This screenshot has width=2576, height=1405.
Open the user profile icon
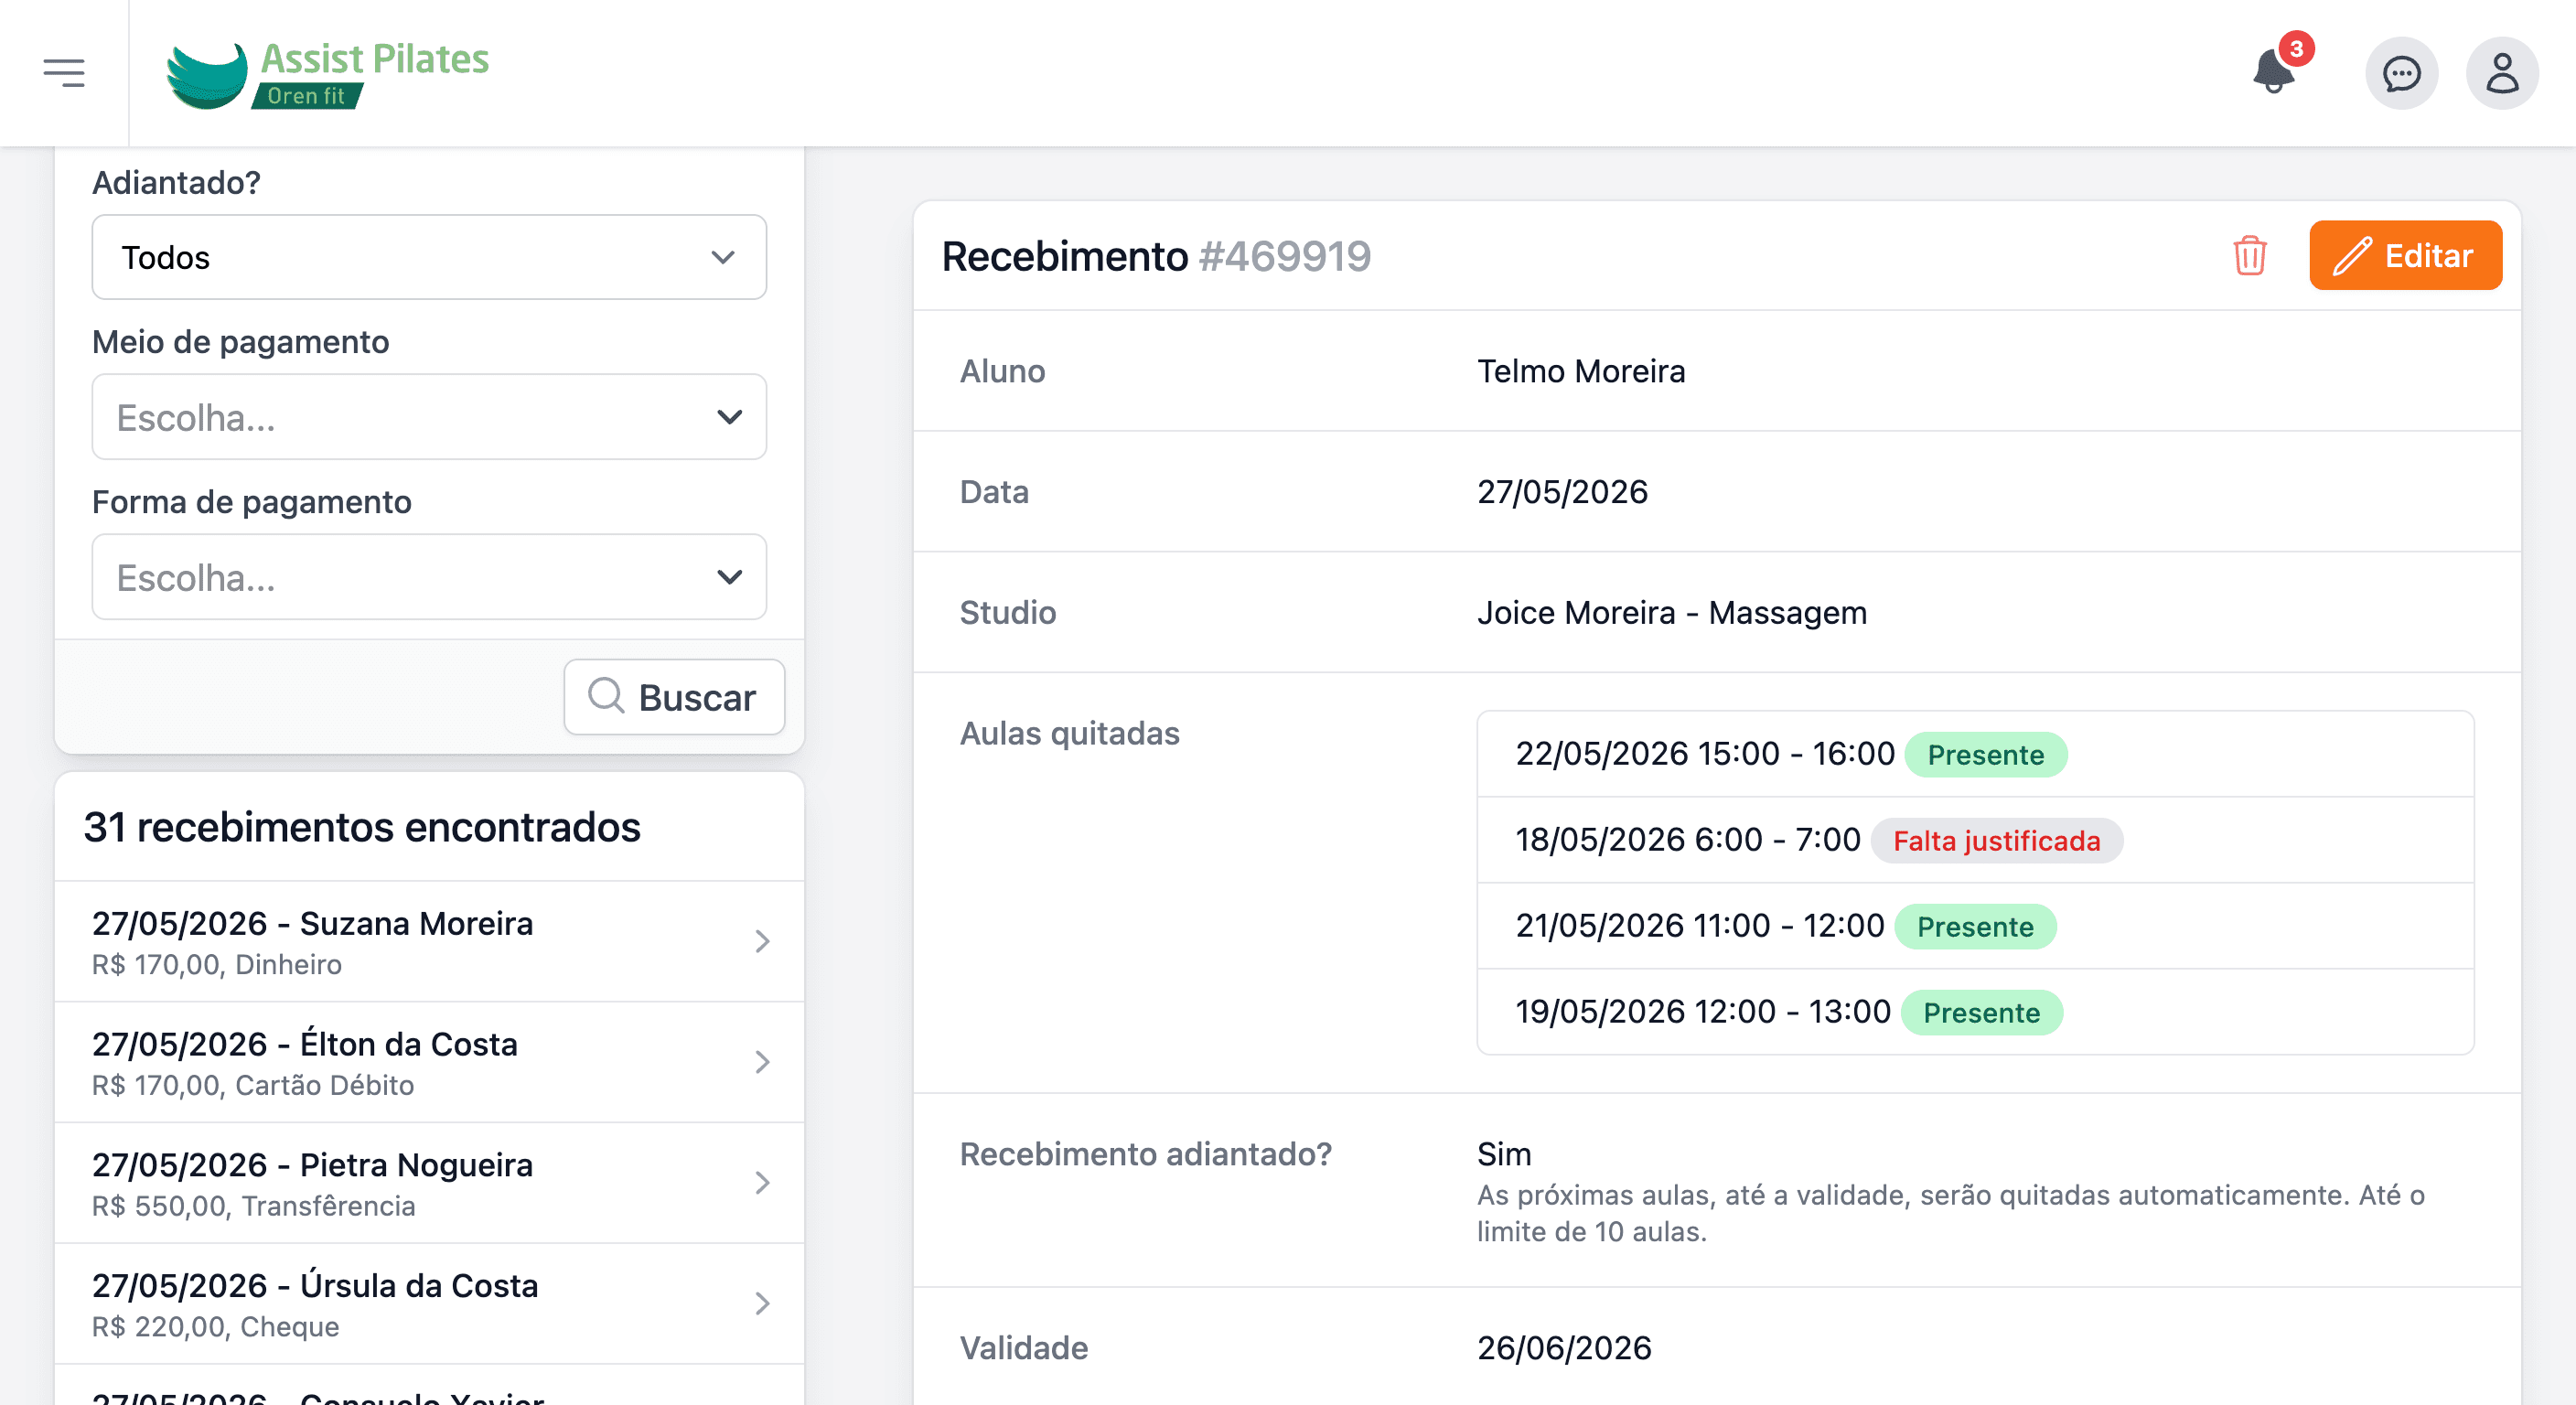(2502, 73)
